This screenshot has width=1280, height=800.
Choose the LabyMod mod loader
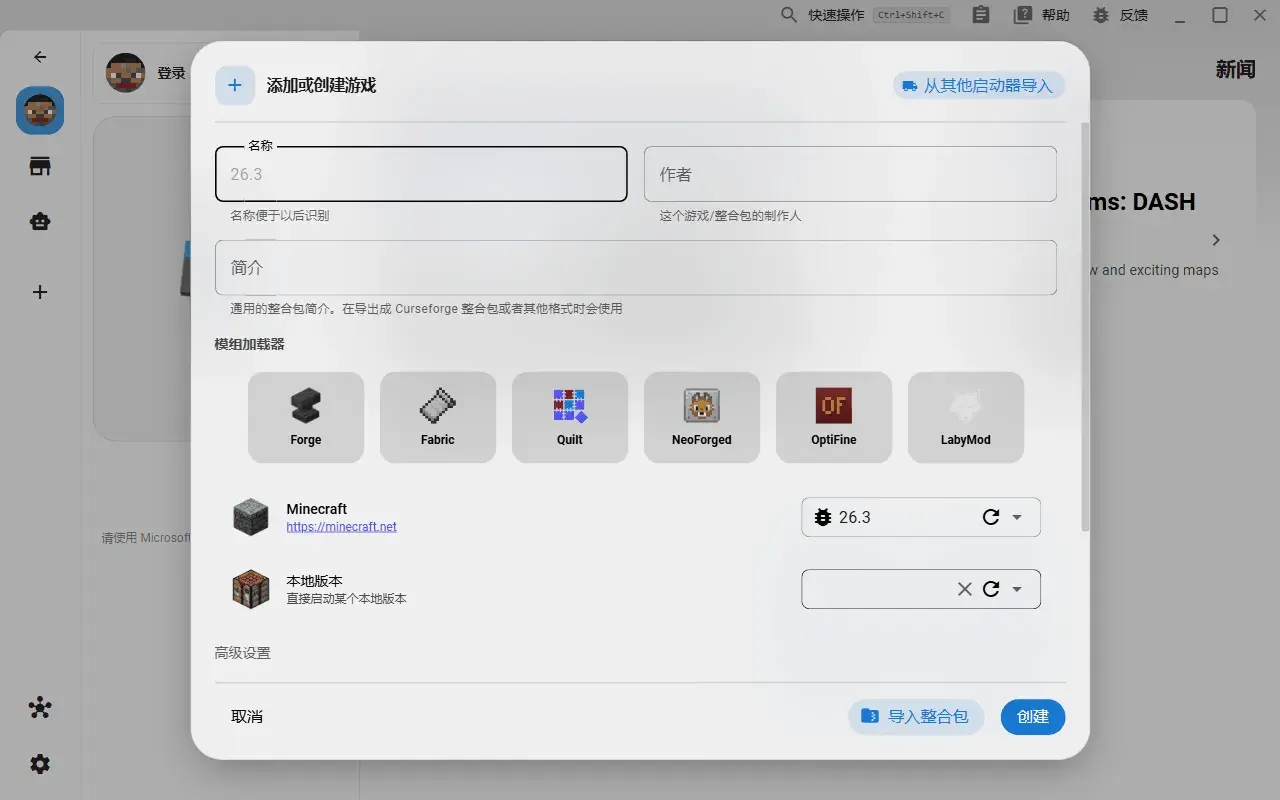[x=966, y=417]
